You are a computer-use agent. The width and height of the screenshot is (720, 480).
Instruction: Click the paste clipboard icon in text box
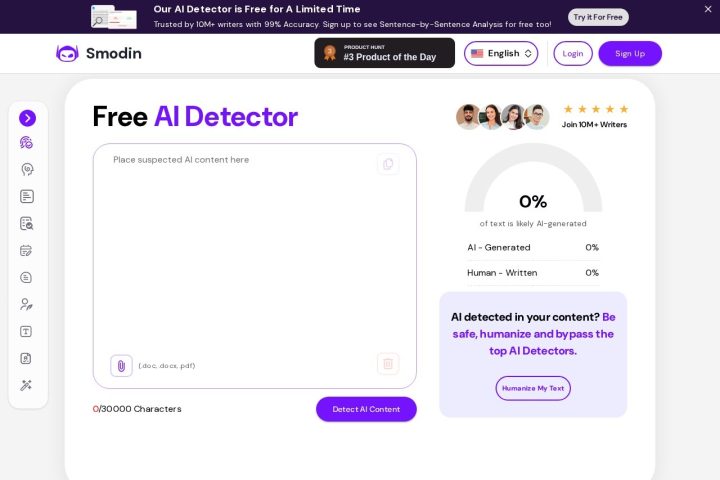[x=388, y=164]
